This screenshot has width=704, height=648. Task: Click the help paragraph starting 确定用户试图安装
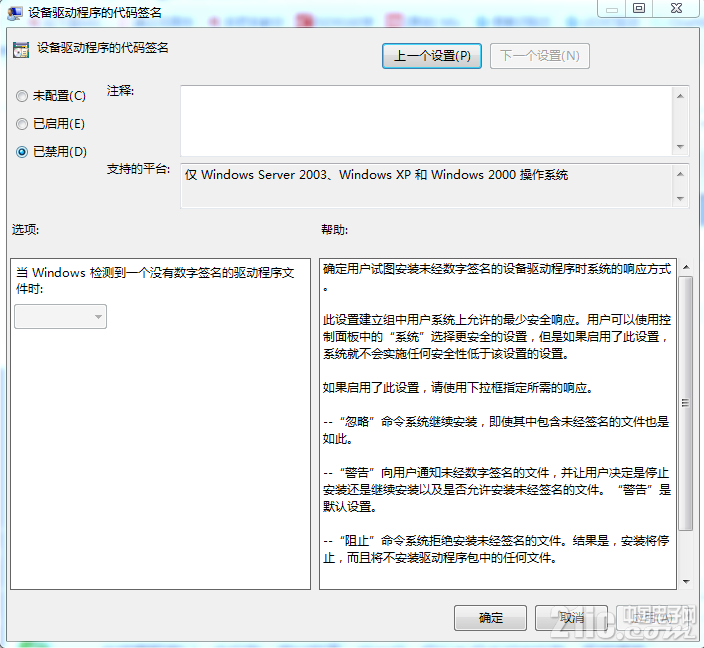pos(497,277)
